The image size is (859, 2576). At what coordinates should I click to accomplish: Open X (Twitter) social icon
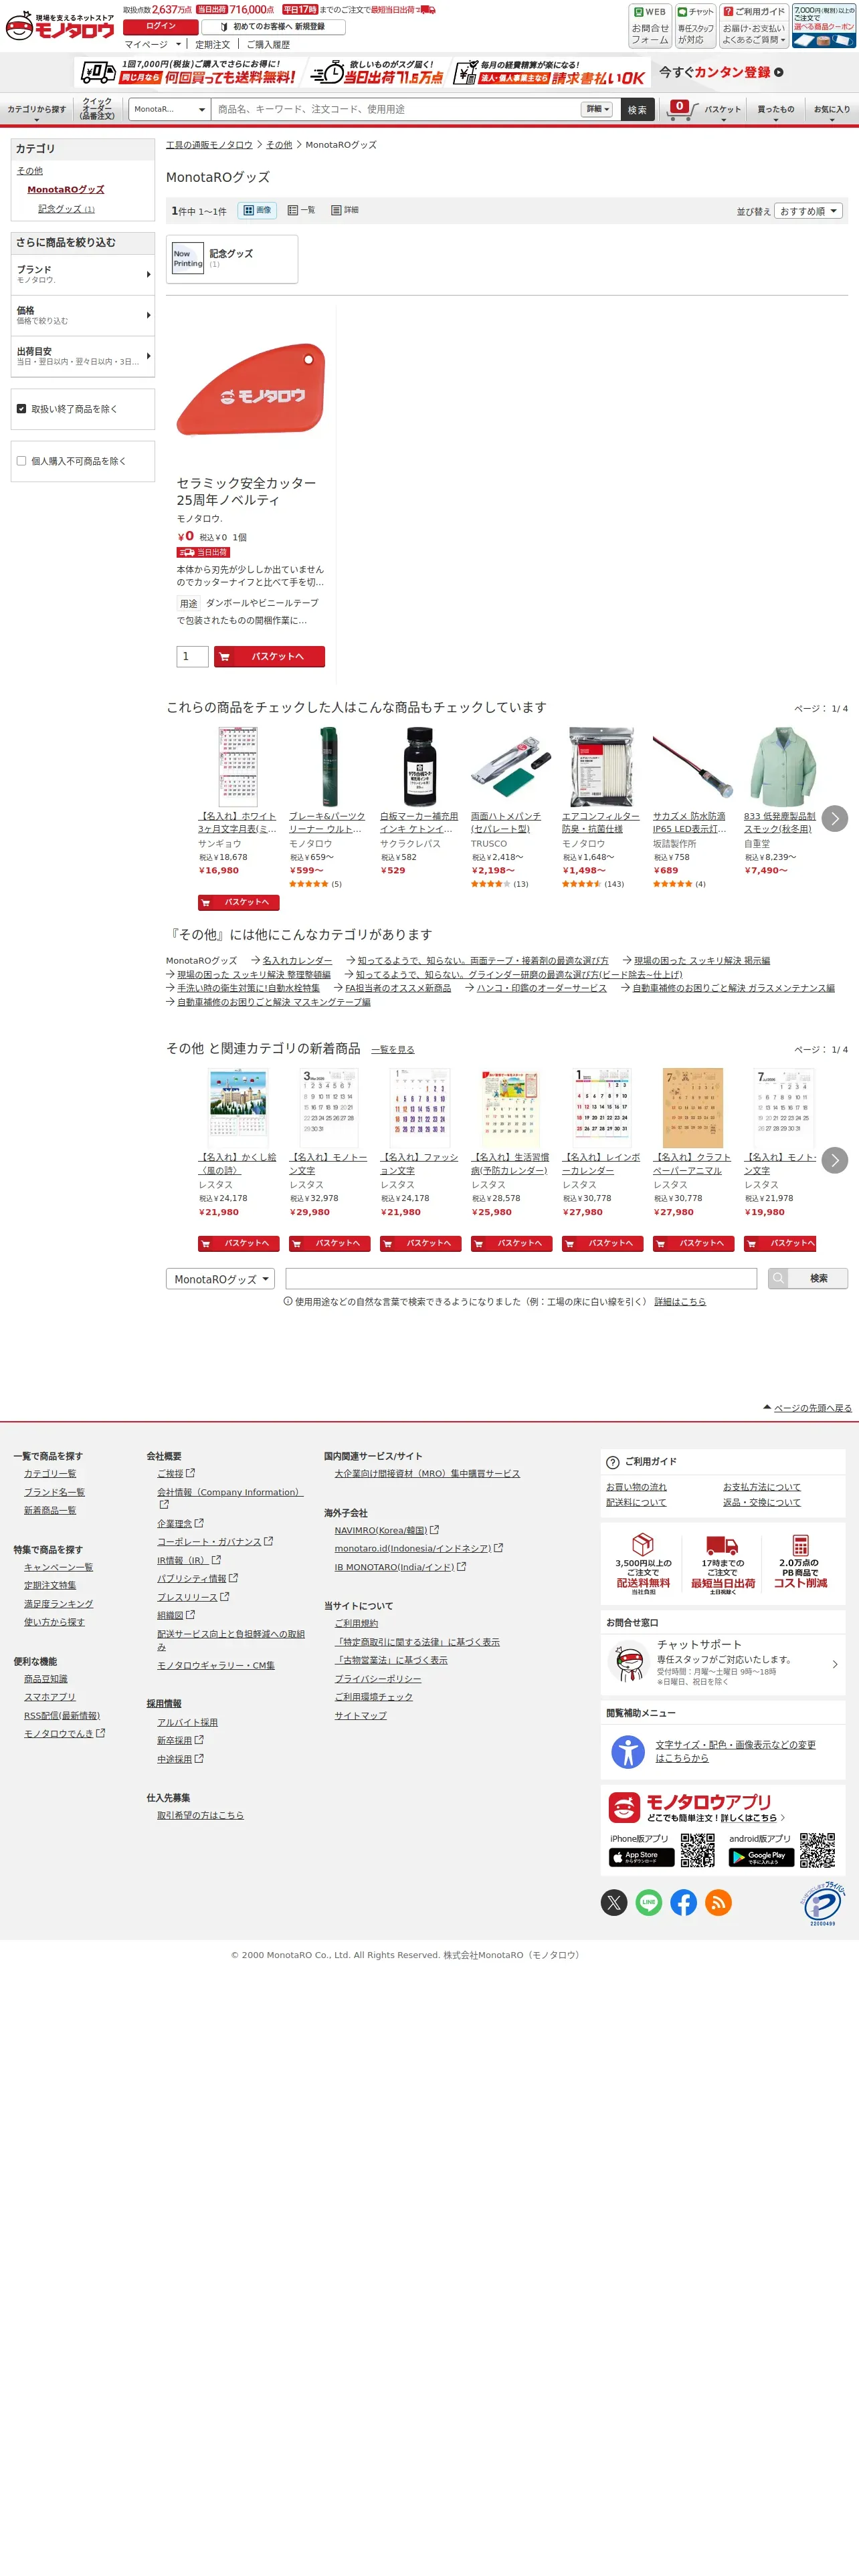tap(614, 1902)
